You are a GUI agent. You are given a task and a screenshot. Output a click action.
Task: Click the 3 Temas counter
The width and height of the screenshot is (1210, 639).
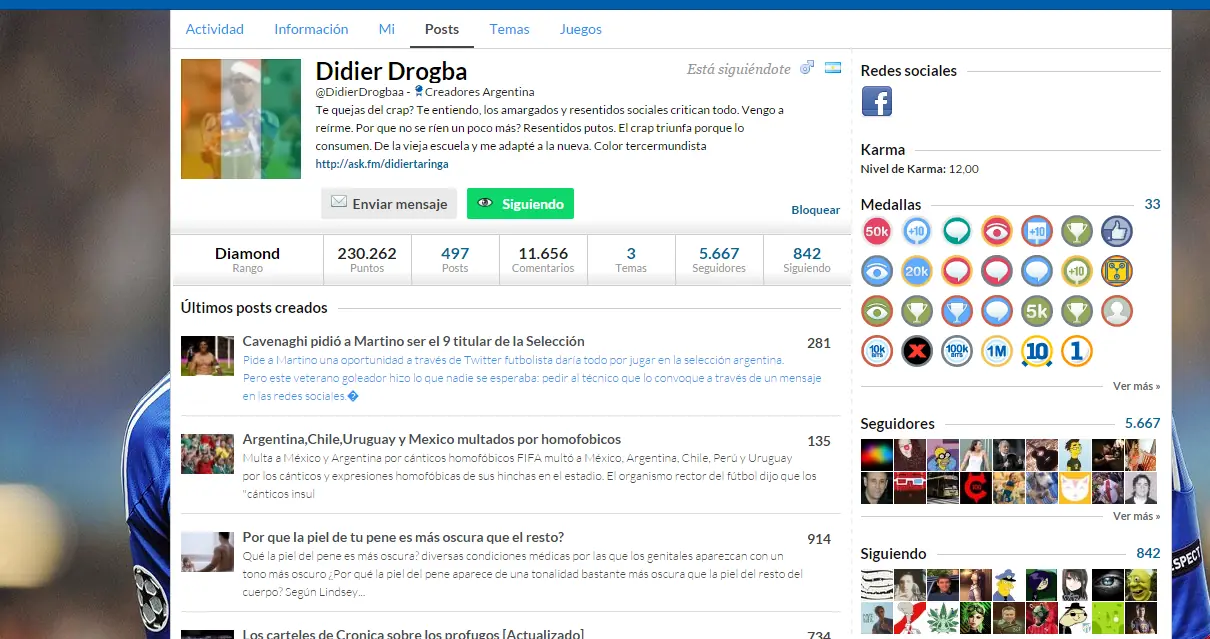pyautogui.click(x=631, y=260)
